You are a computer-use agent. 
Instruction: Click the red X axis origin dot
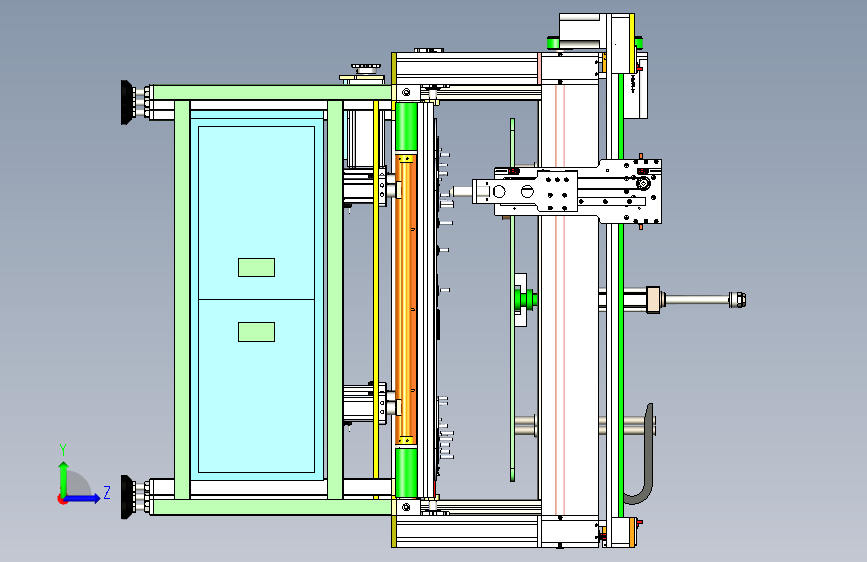coord(61,499)
